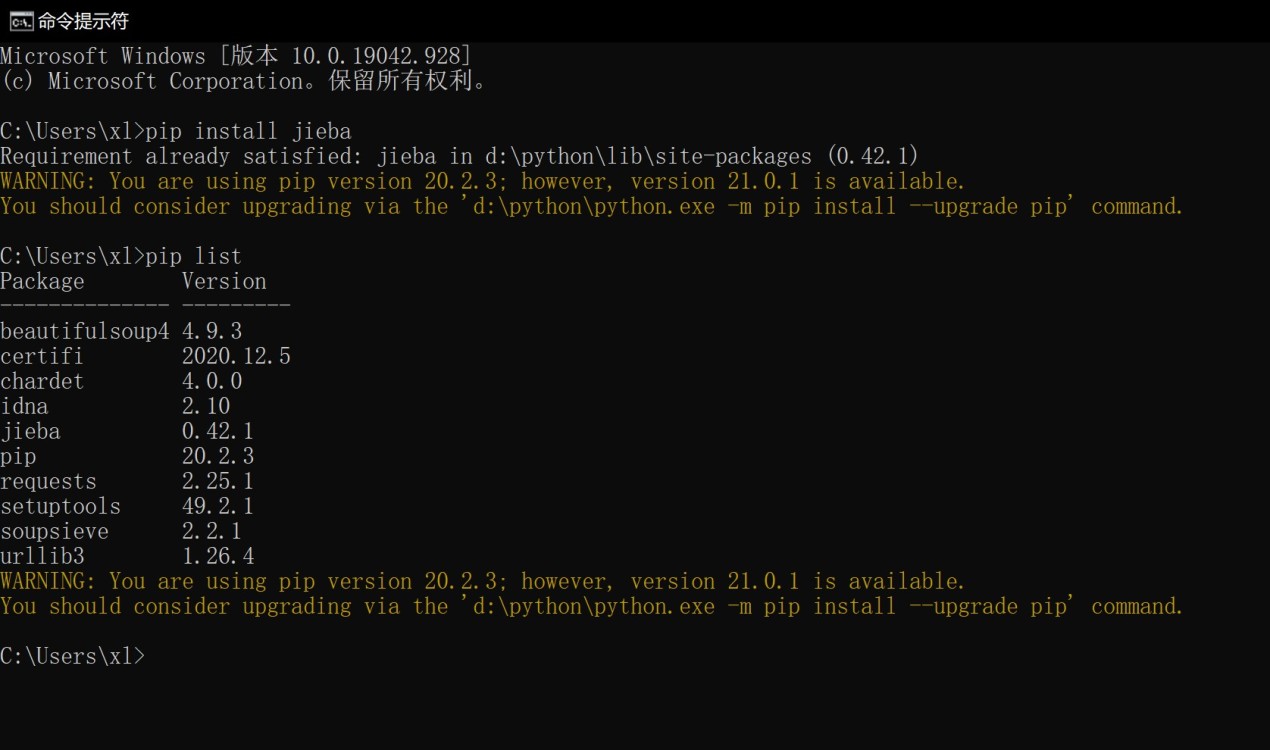Click the 'Requirement already satisfied' output line
1270x750 pixels.
pos(459,156)
